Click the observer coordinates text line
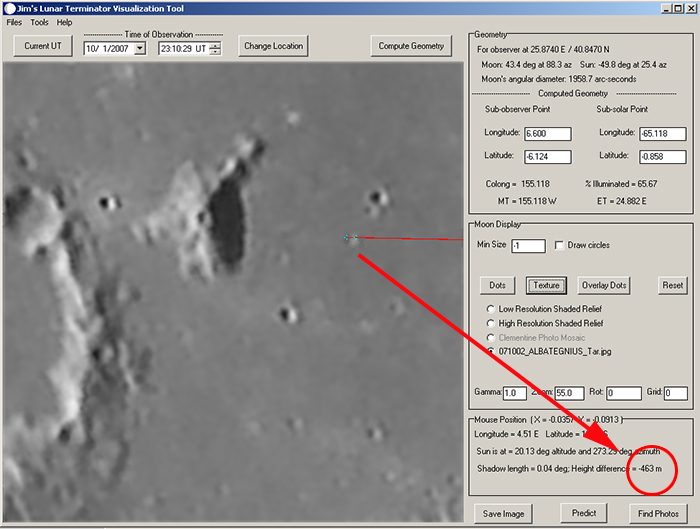Viewport: 700px width, 529px height. (543, 50)
